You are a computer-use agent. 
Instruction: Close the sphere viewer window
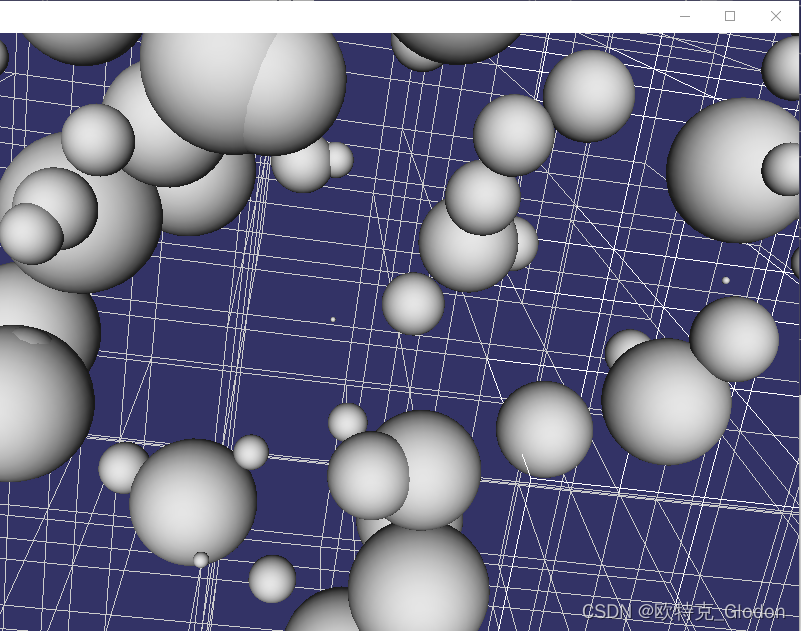coord(775,16)
